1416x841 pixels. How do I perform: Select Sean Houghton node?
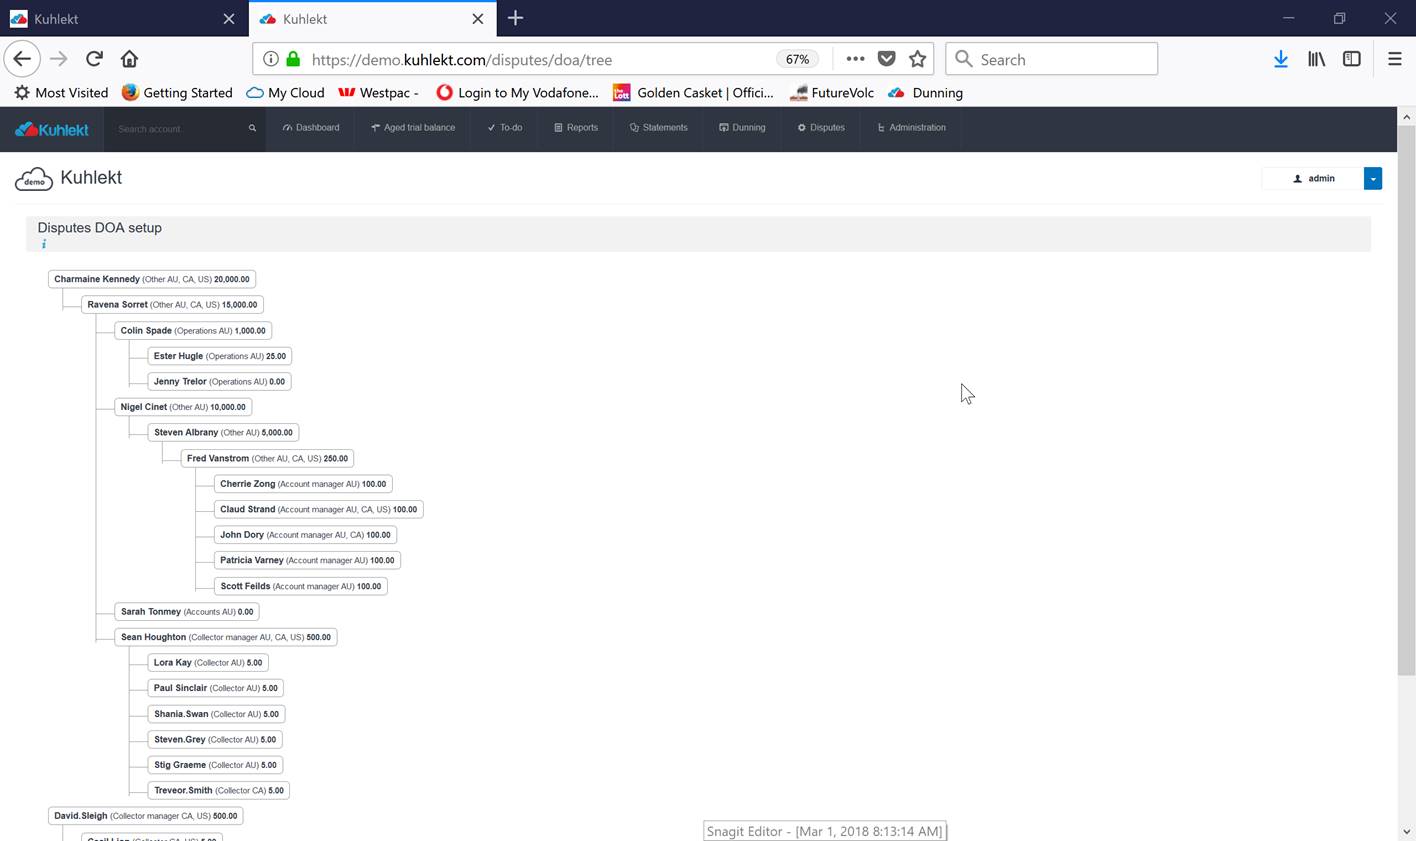click(226, 637)
